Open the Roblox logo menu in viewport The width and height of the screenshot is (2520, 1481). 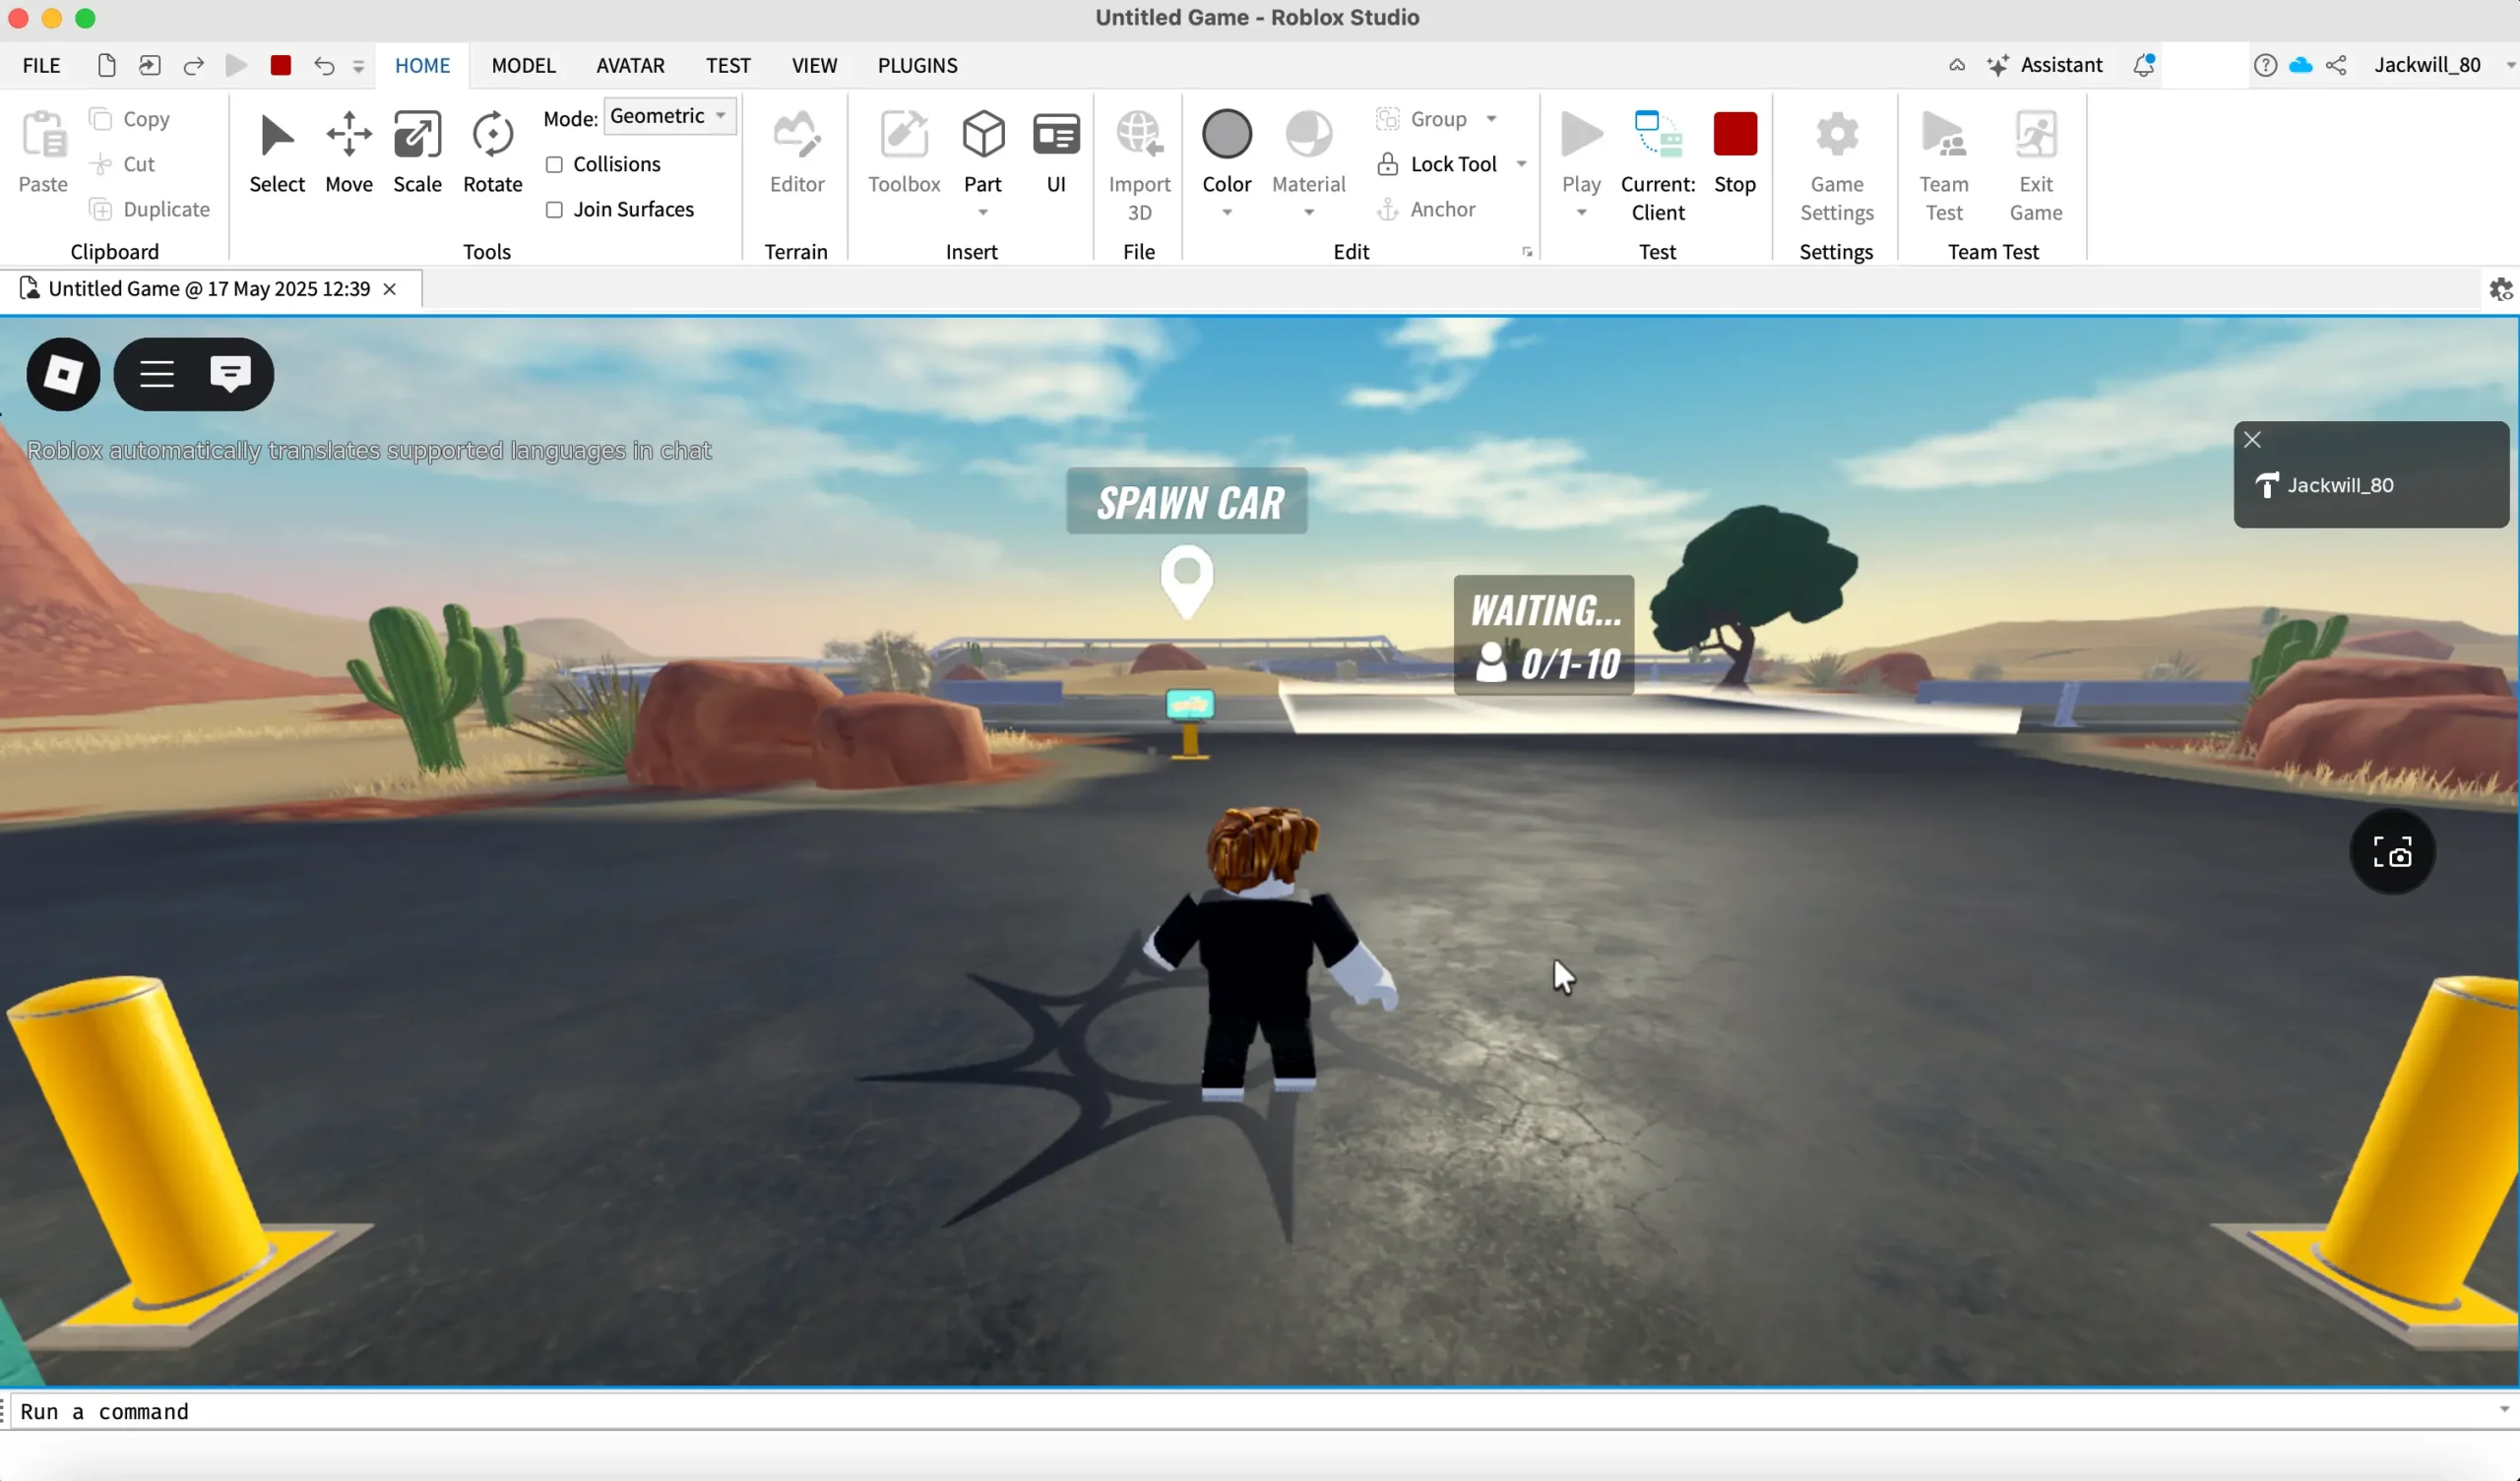tap(63, 374)
